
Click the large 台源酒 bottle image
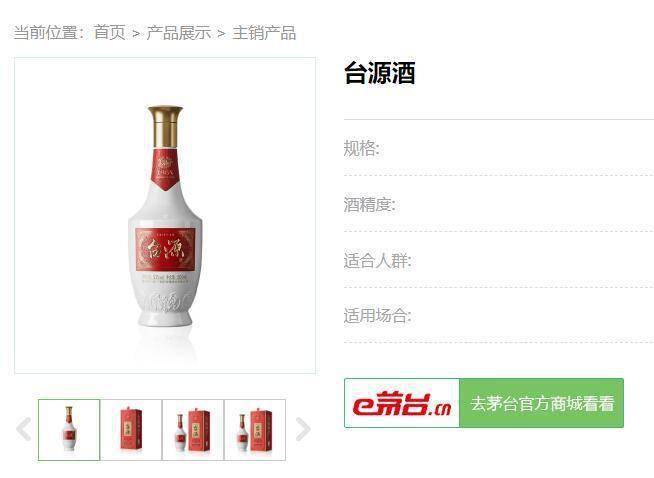[x=165, y=216]
